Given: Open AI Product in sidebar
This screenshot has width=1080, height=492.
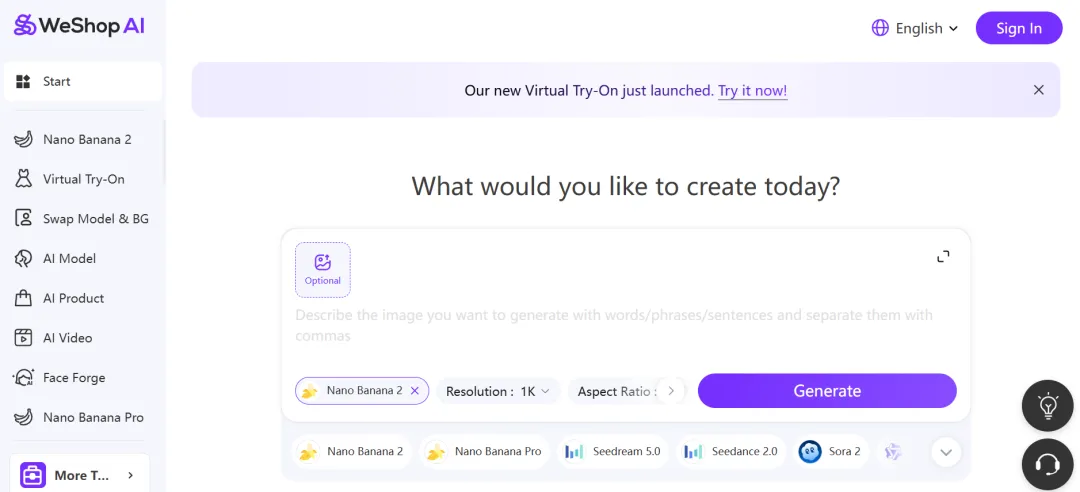Looking at the screenshot, I should 83,298.
